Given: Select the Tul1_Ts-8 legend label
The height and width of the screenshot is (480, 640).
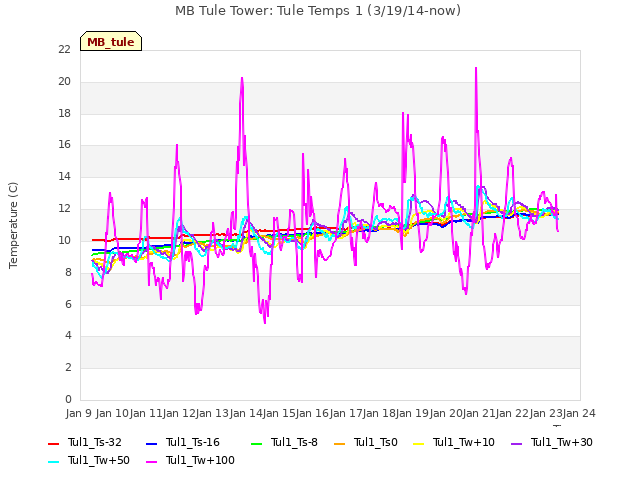Looking at the screenshot, I should [294, 442].
